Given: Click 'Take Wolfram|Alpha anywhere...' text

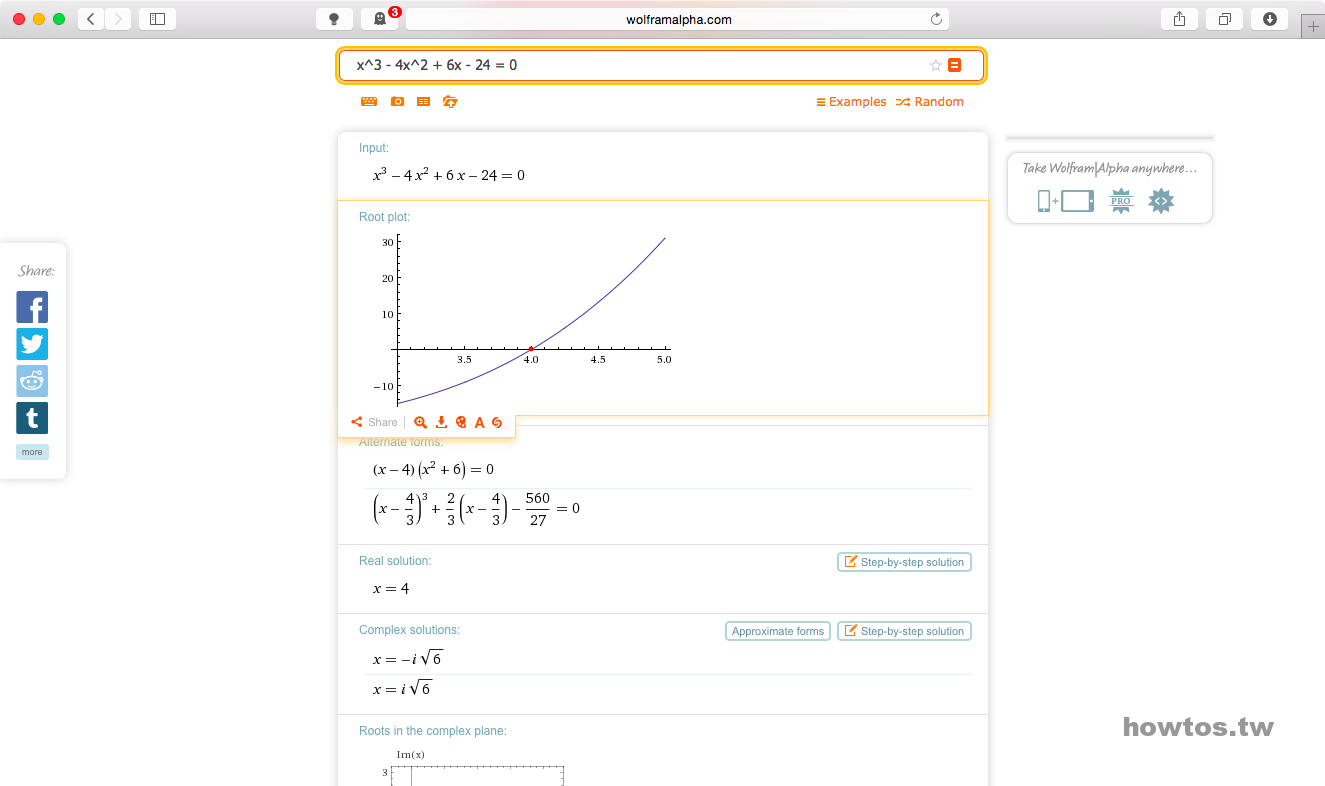Looking at the screenshot, I should pyautogui.click(x=1110, y=168).
